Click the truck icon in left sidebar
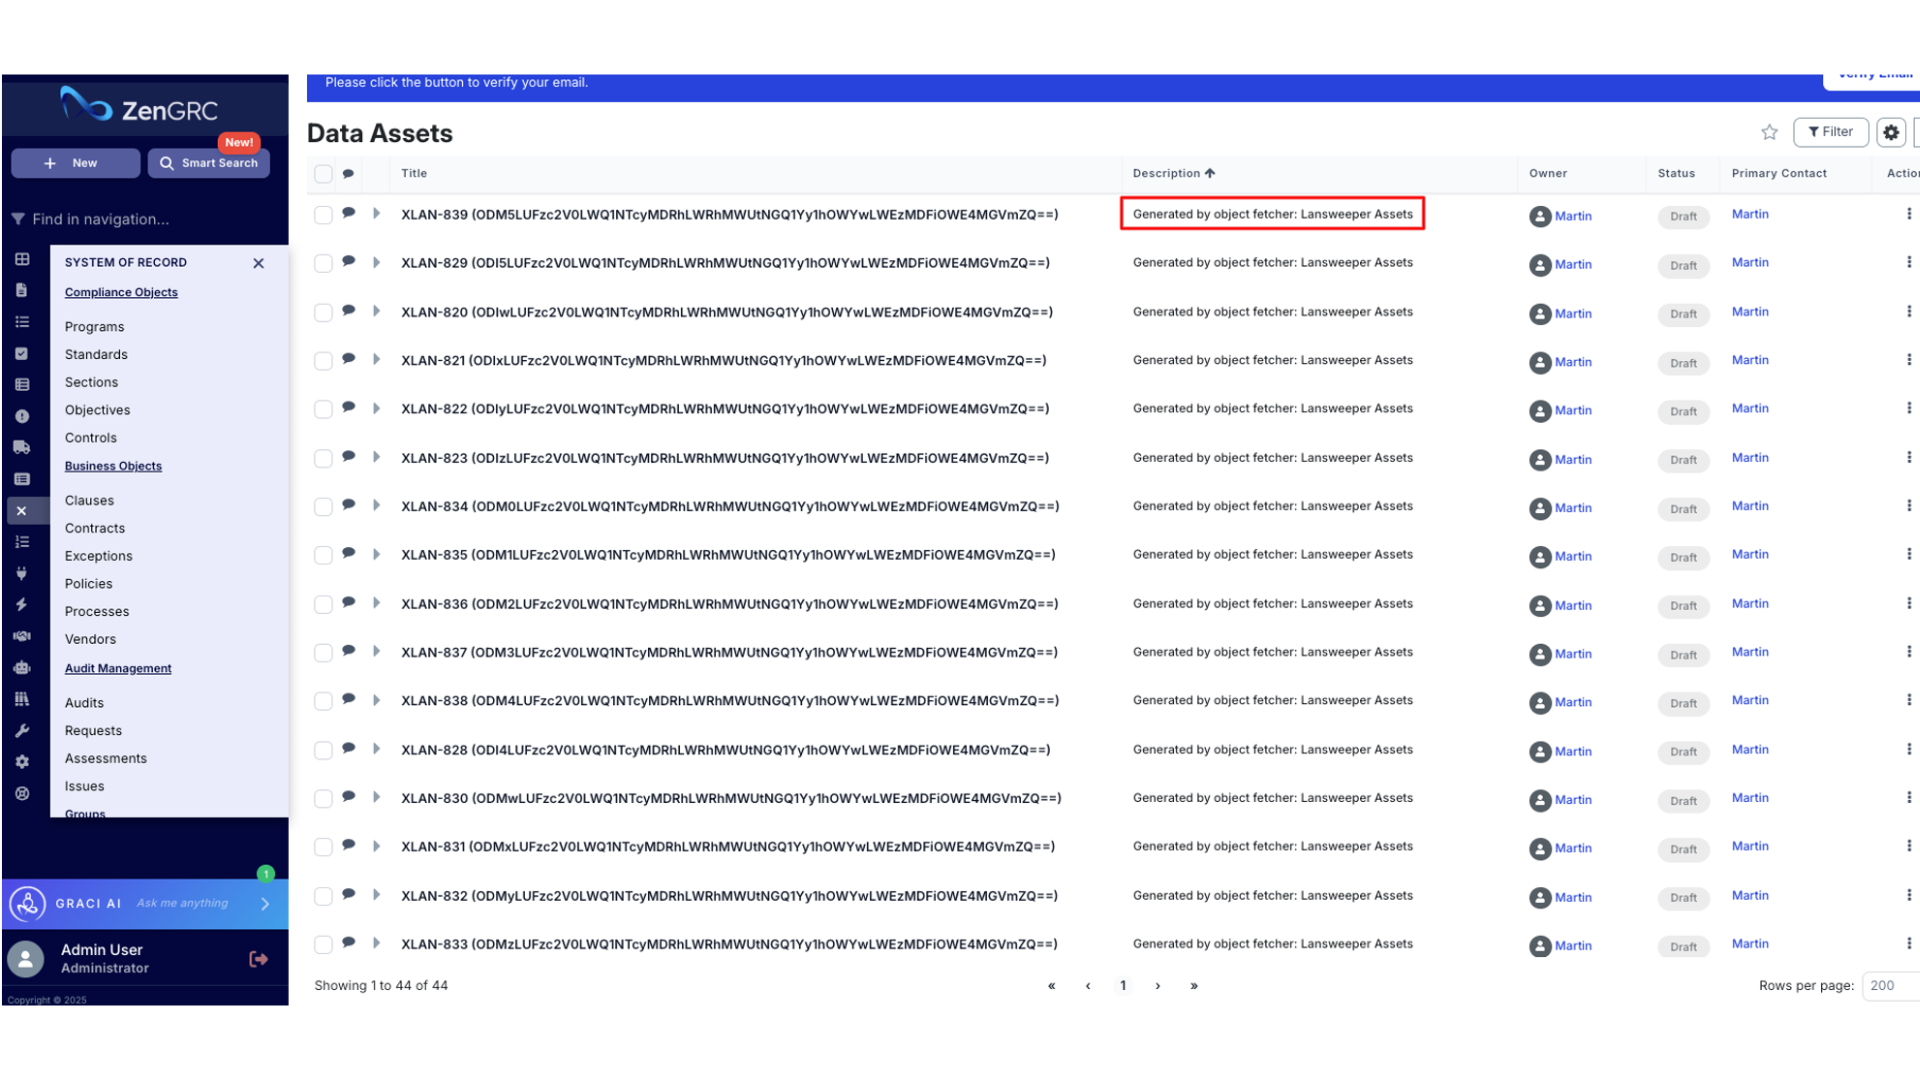Image resolution: width=1920 pixels, height=1080 pixels. [22, 447]
